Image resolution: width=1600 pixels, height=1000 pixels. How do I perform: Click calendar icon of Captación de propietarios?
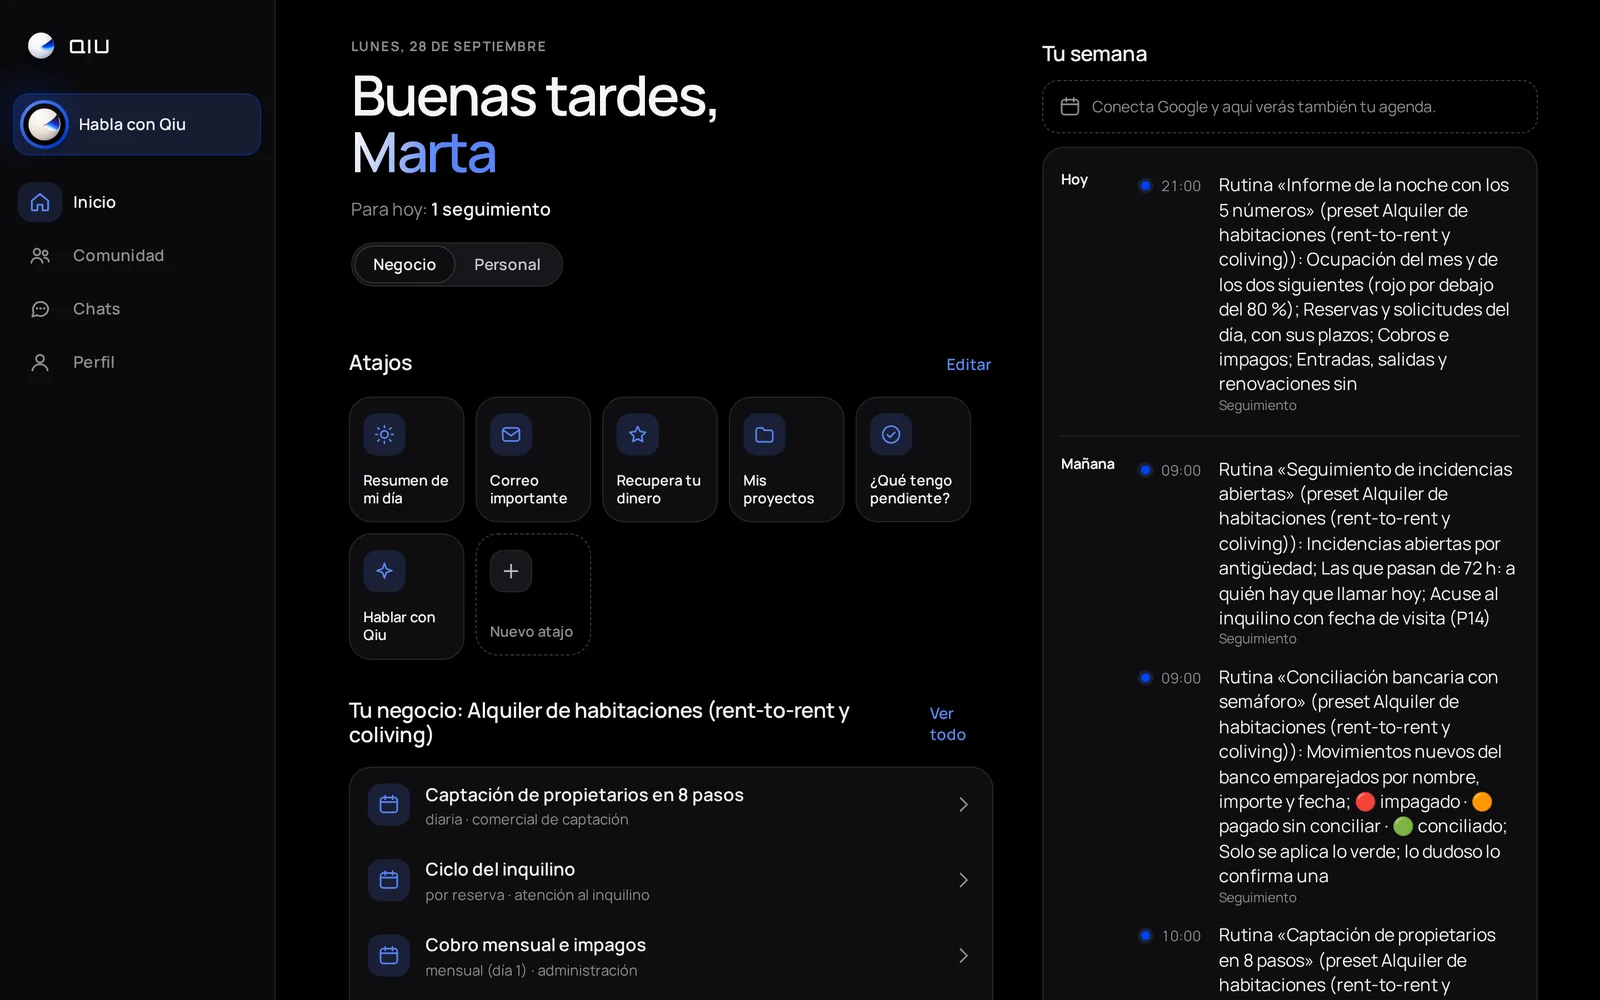pos(389,804)
